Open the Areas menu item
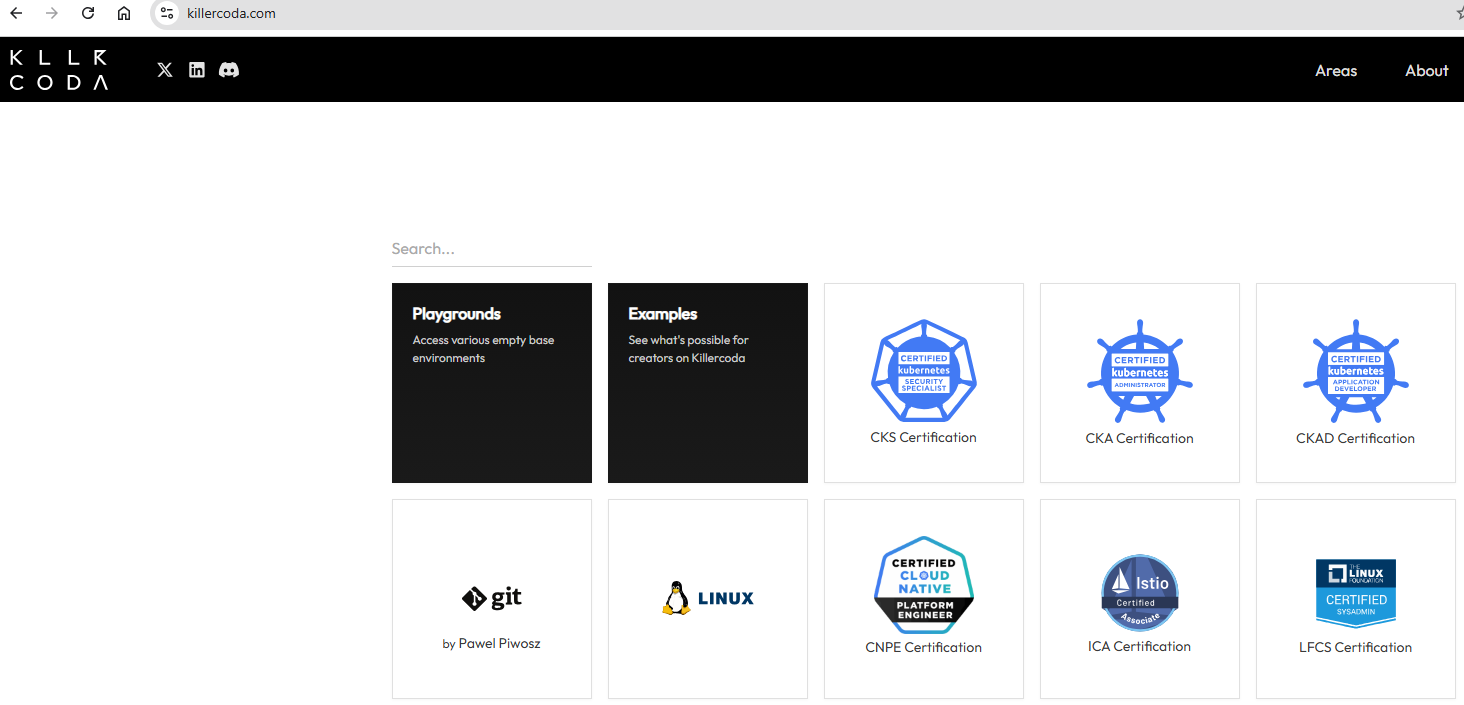The width and height of the screenshot is (1464, 705). tap(1335, 71)
